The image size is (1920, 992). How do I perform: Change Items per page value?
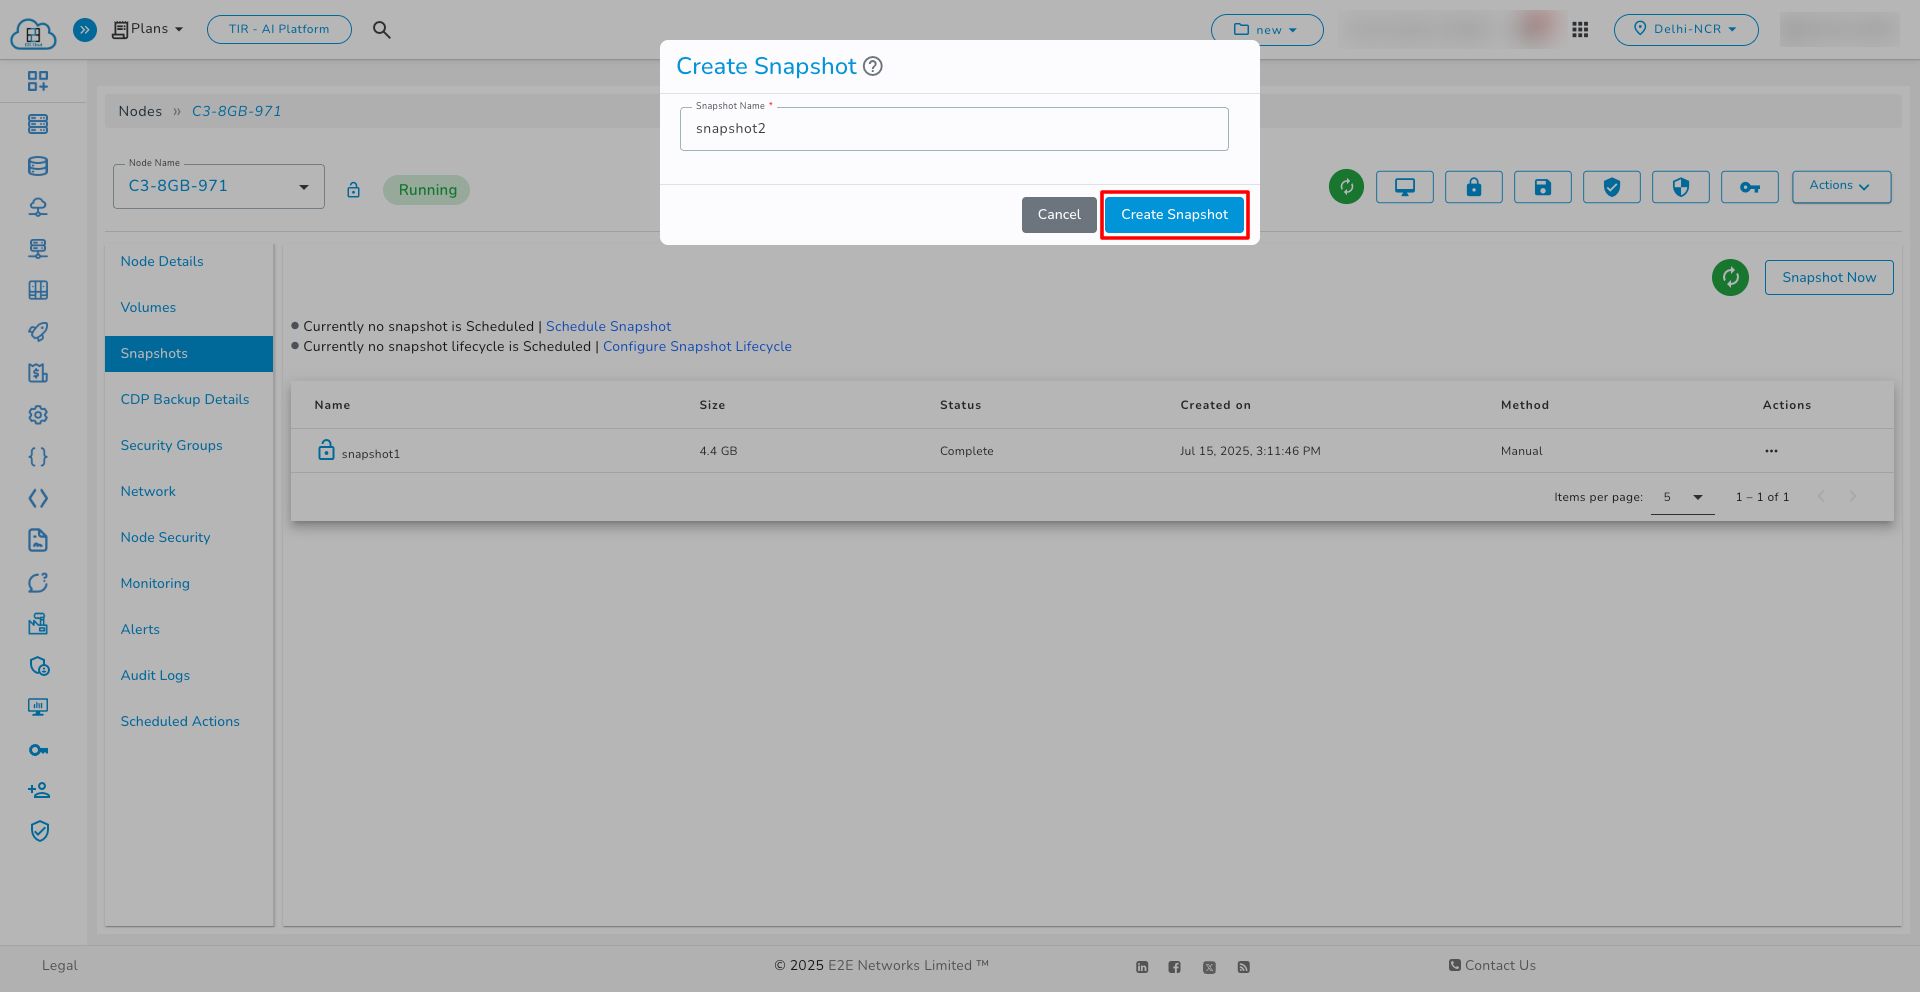click(x=1681, y=497)
